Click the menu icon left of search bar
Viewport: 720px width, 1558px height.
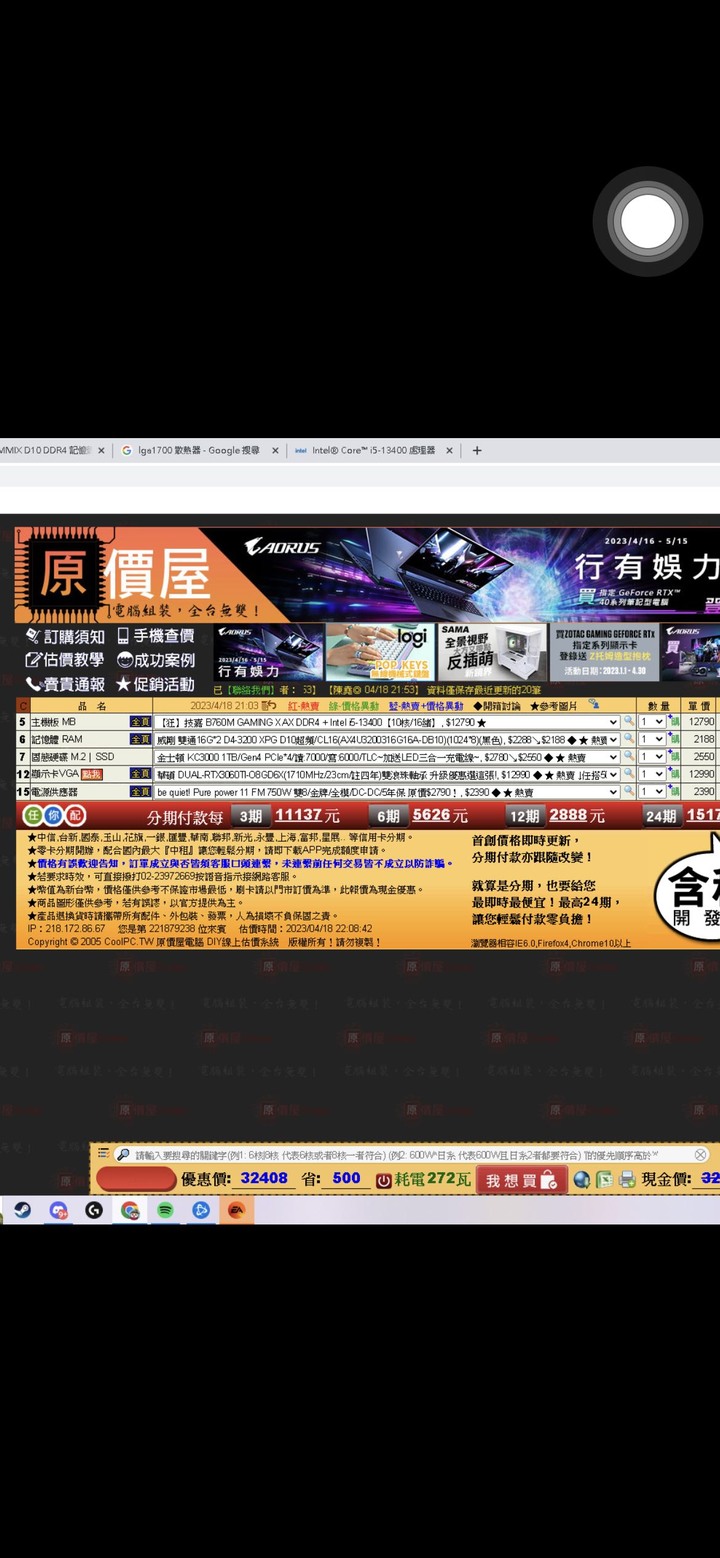coord(103,1154)
